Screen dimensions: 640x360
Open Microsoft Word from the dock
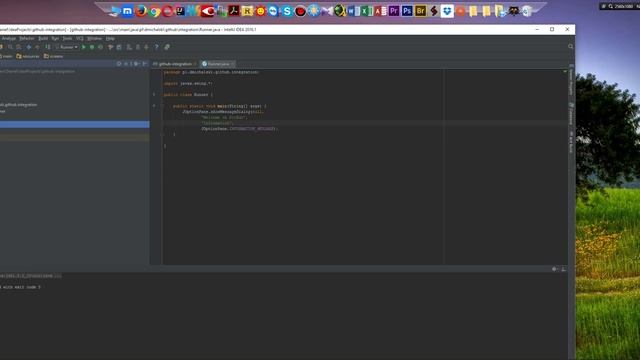353,11
